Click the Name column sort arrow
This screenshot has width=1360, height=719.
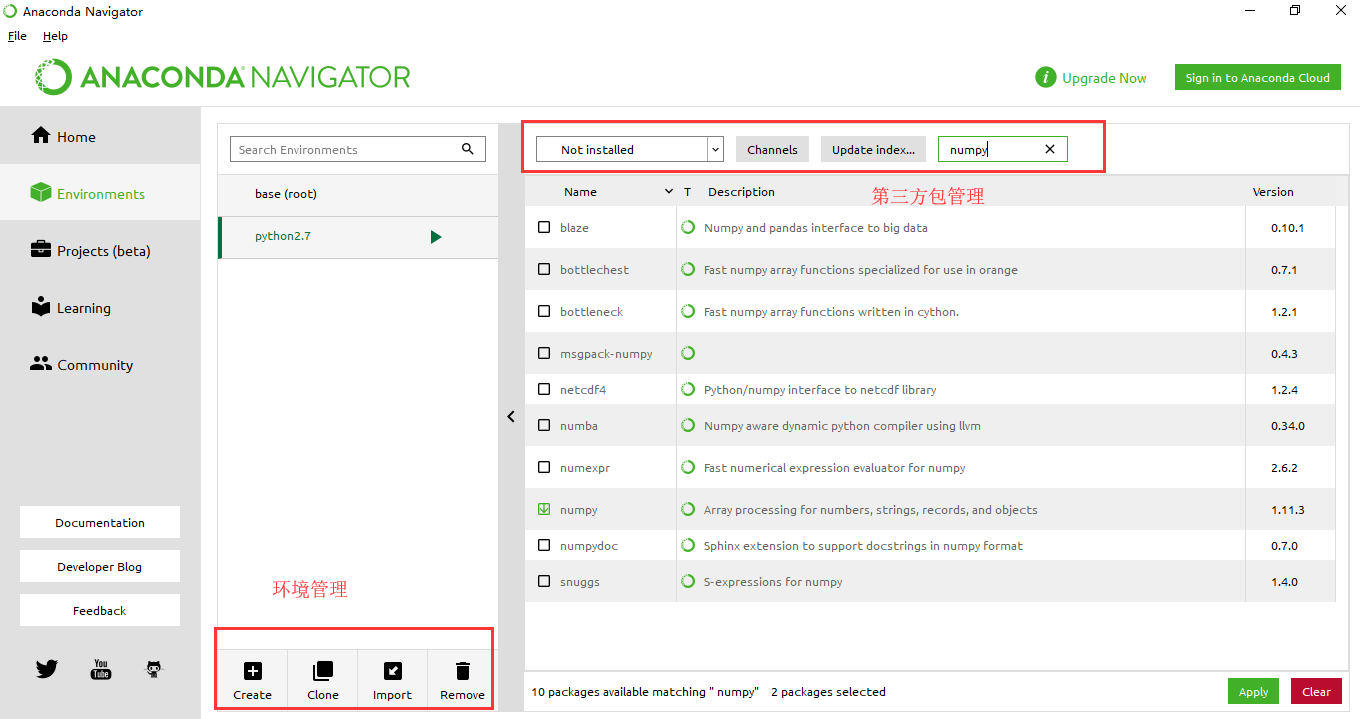(x=669, y=191)
